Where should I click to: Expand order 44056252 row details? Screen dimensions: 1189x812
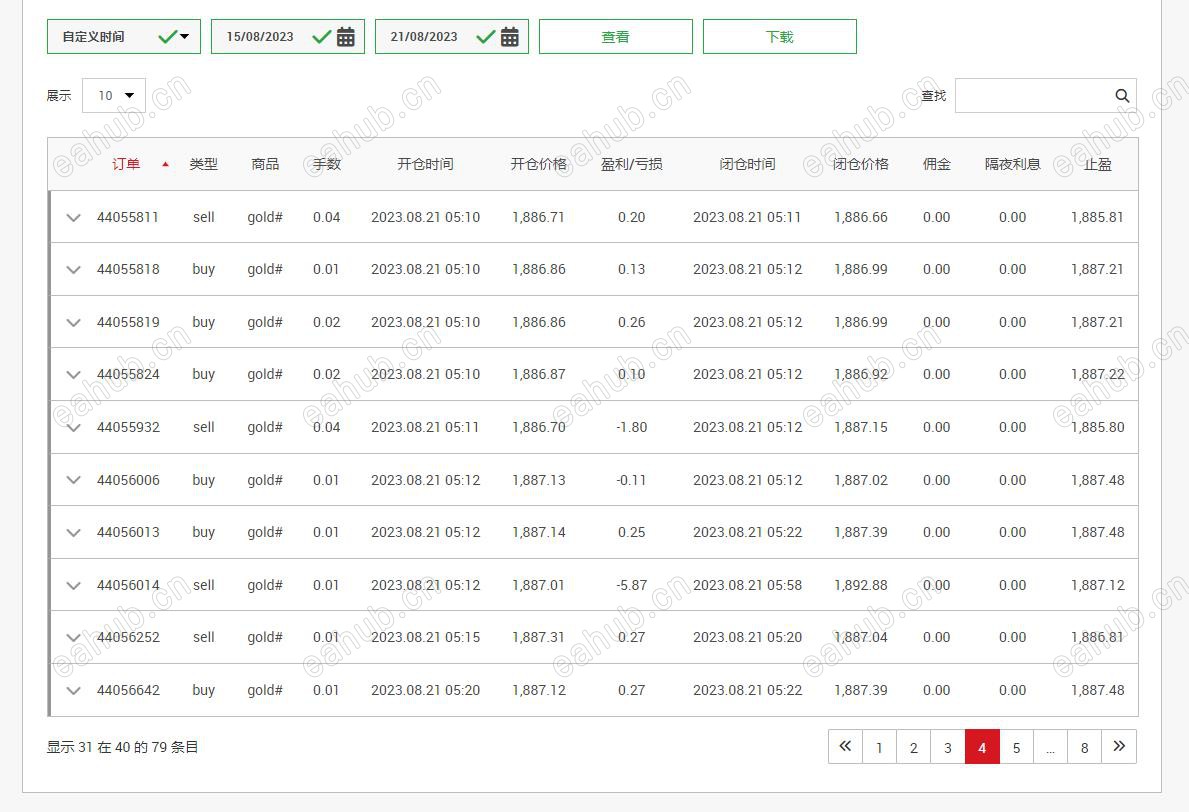(74, 638)
